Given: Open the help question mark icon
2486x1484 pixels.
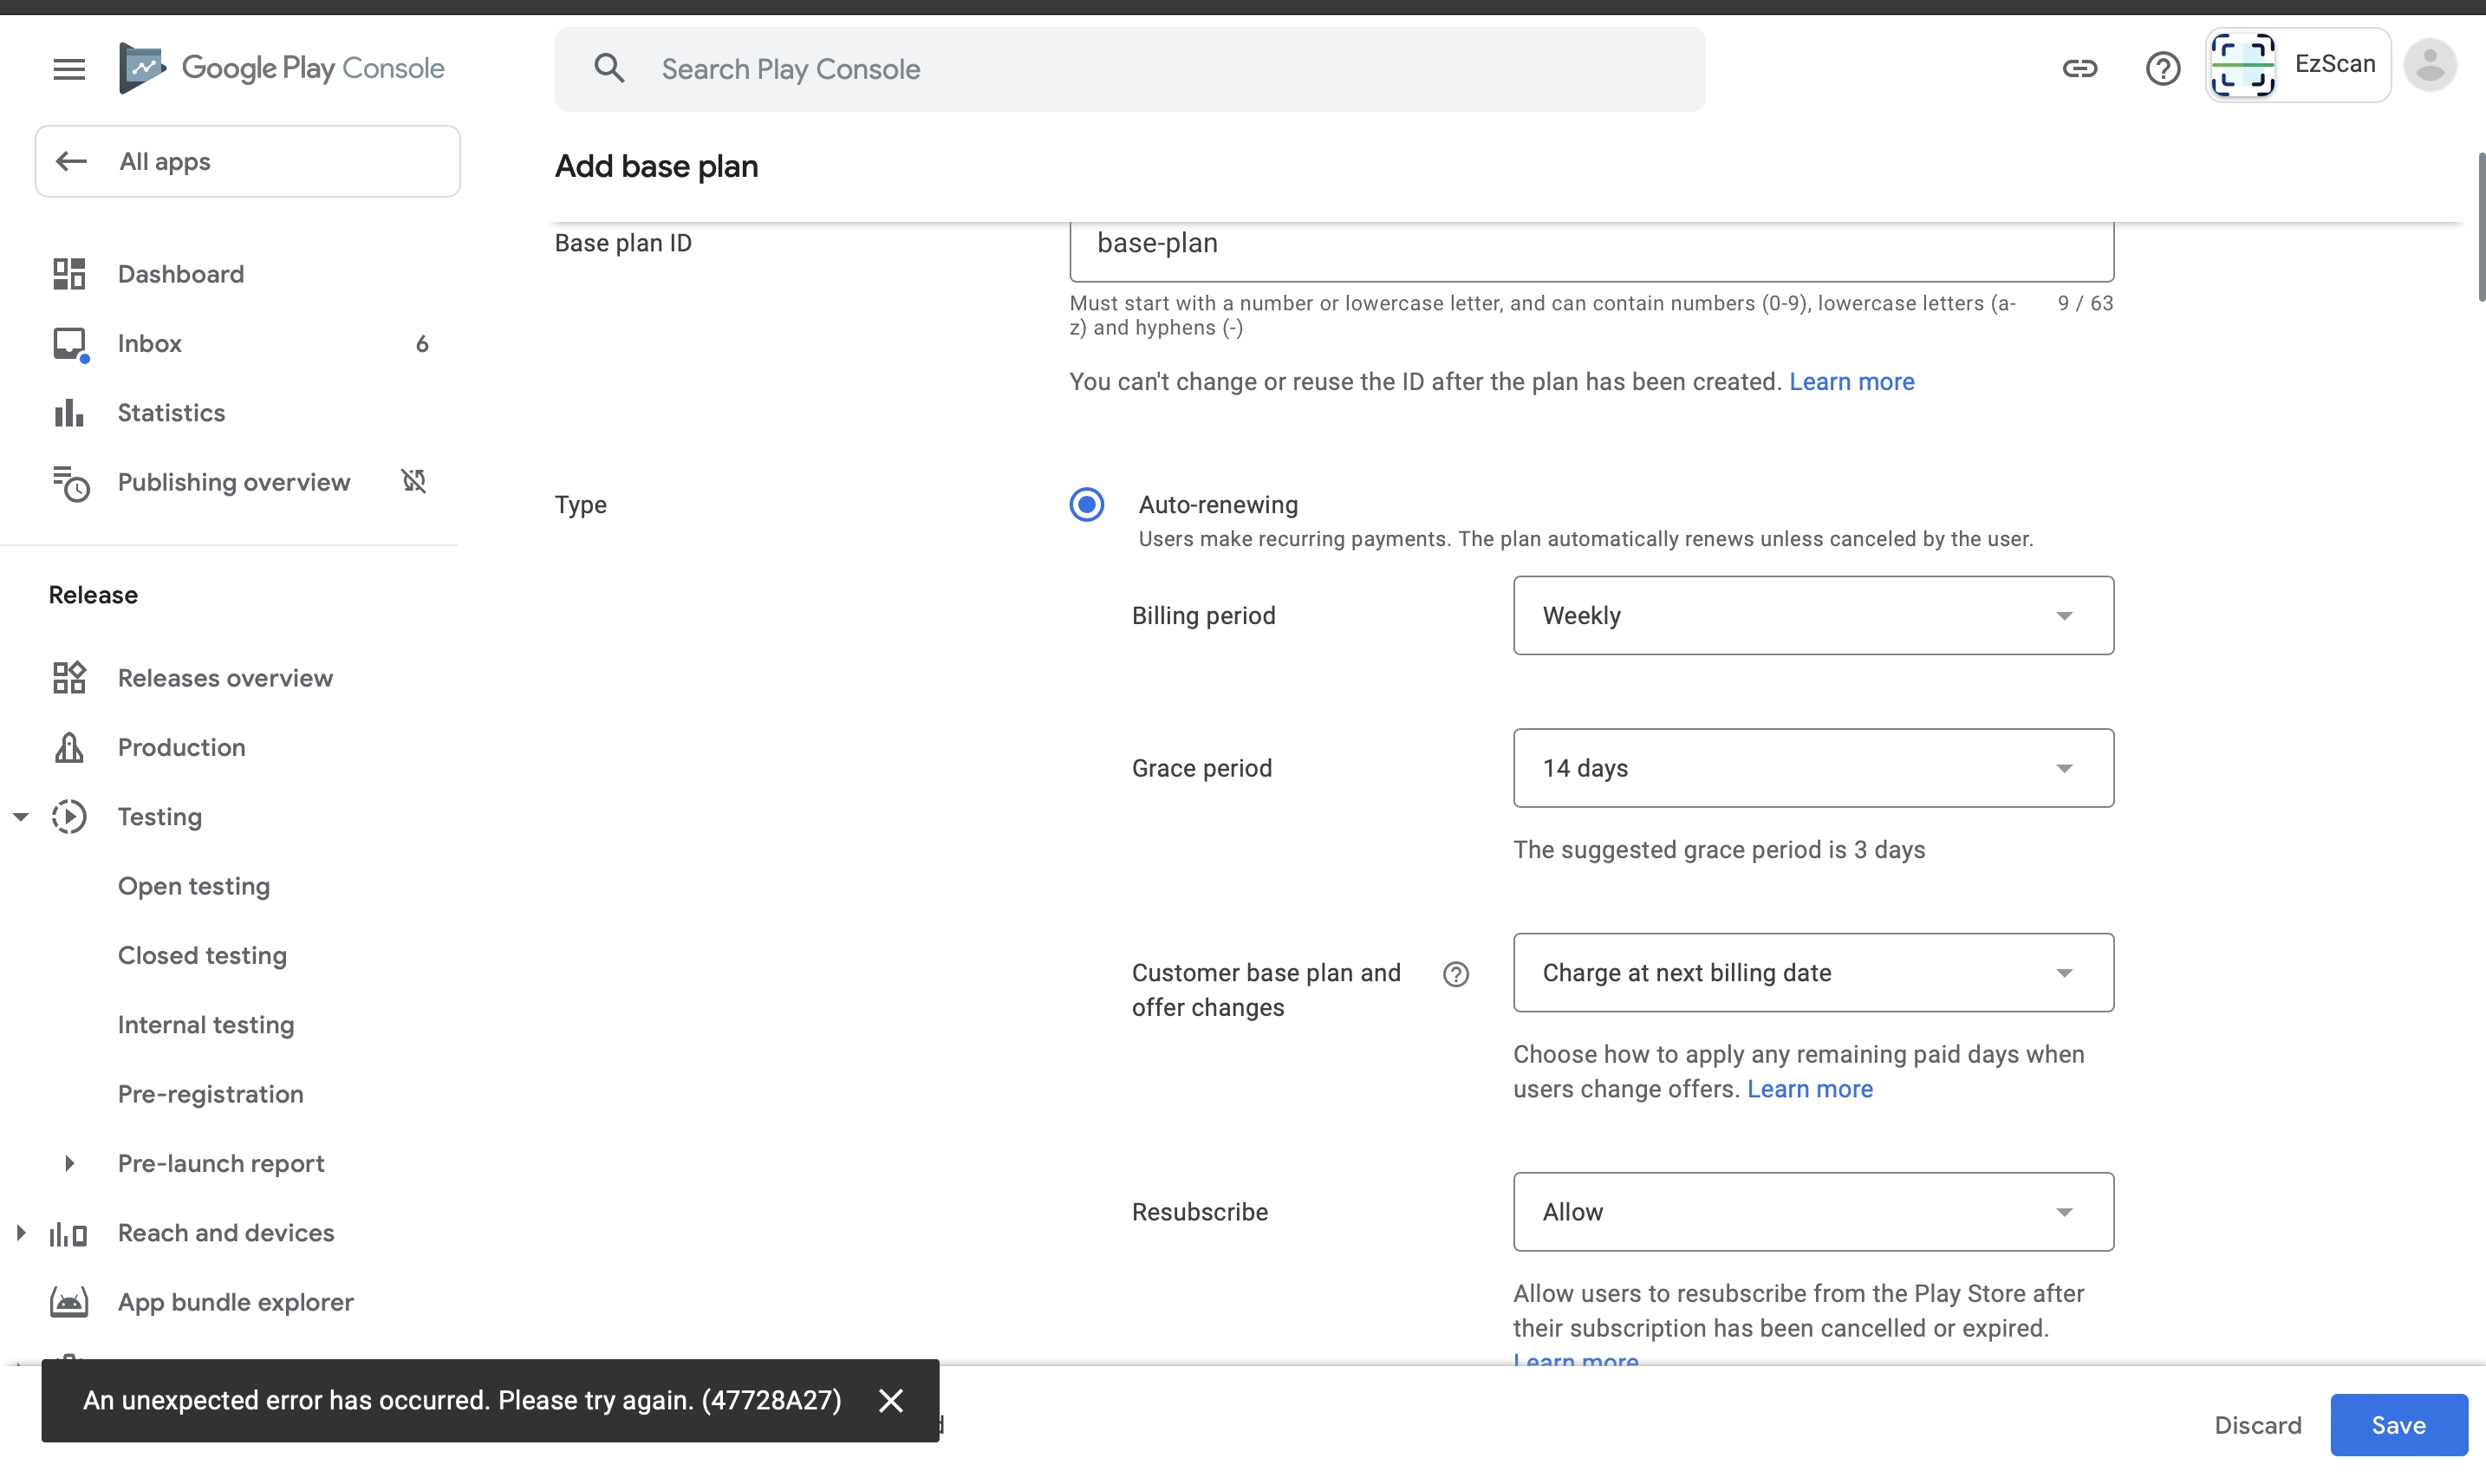Looking at the screenshot, I should tap(2162, 68).
